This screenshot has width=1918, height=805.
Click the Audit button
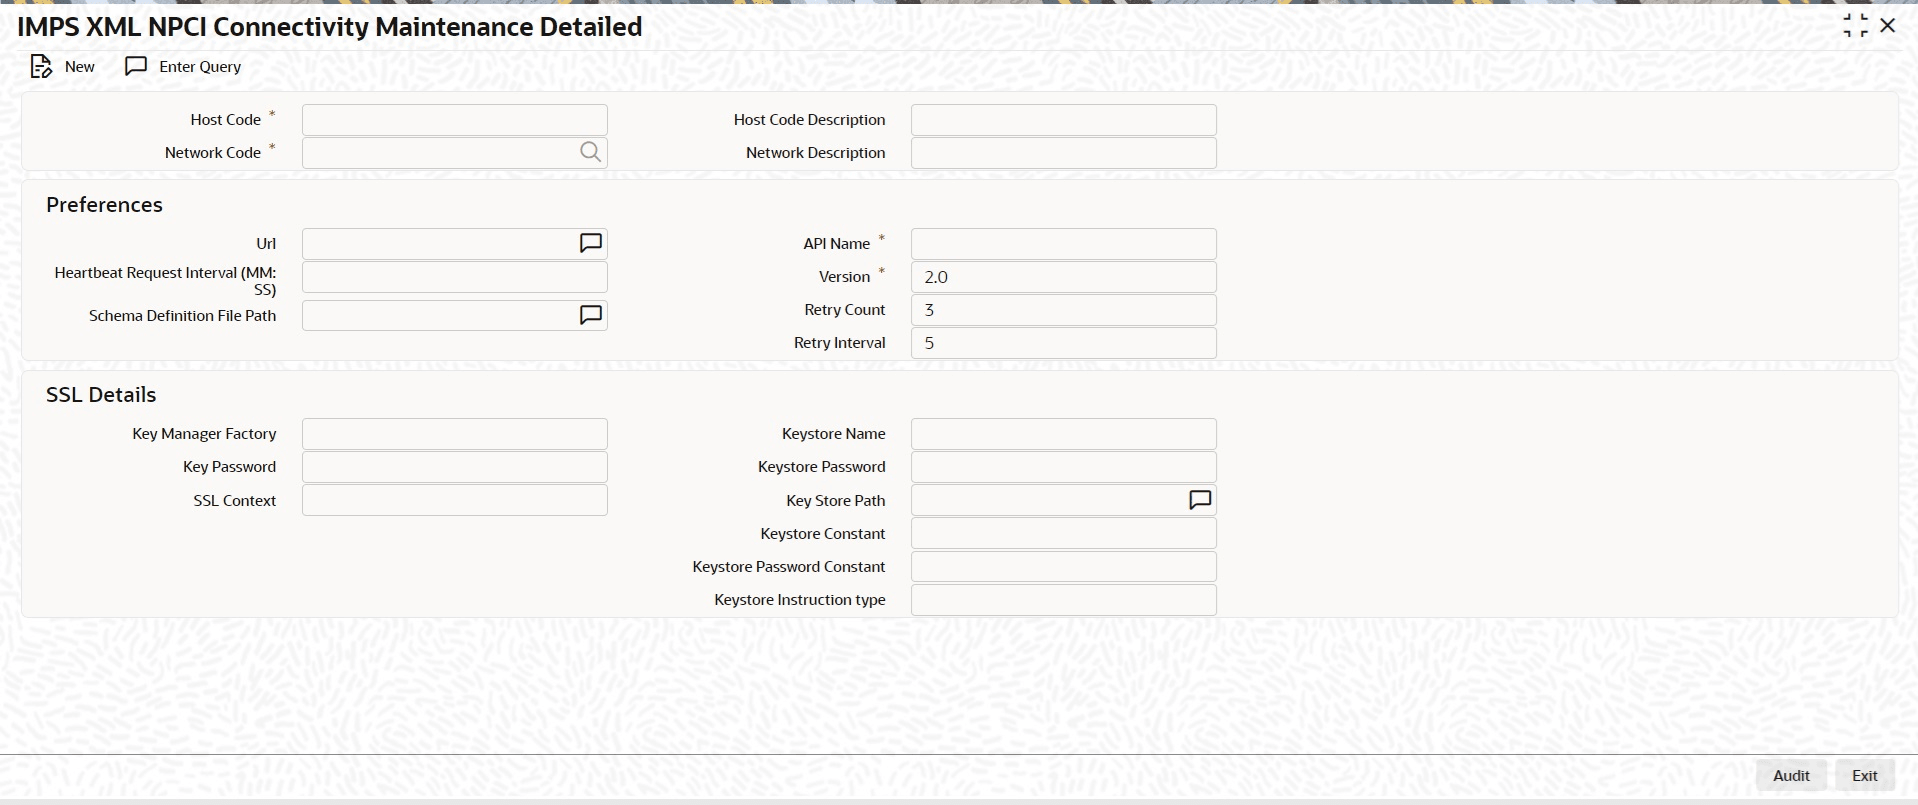click(x=1791, y=776)
